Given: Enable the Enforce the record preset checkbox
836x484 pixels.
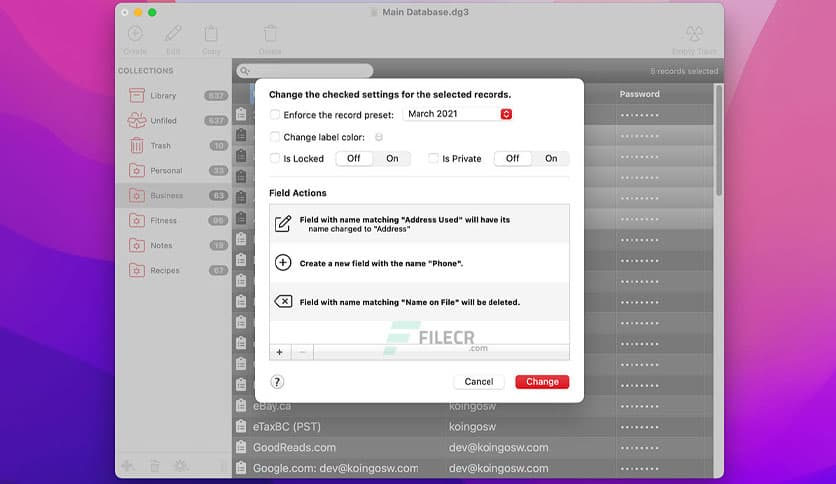Looking at the screenshot, I should (276, 115).
